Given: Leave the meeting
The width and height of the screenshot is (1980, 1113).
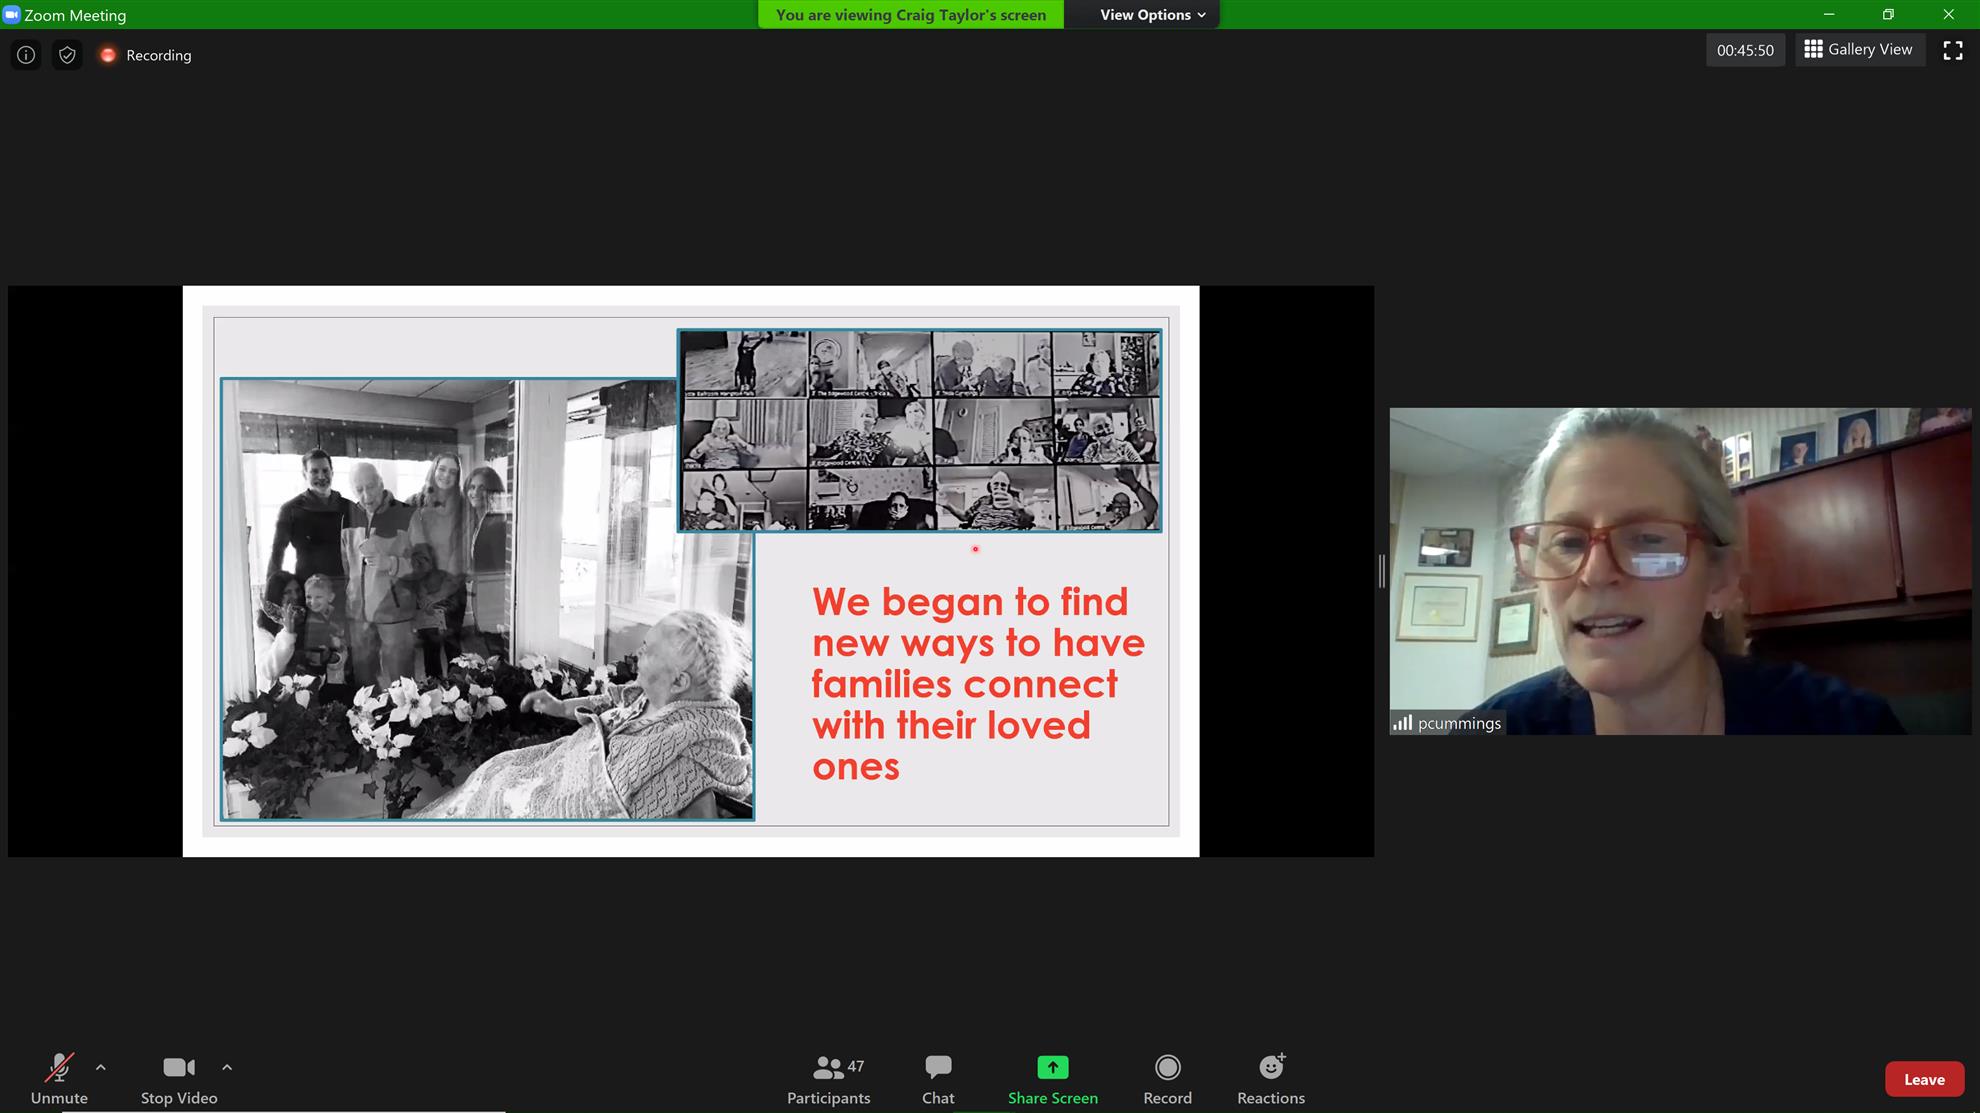Looking at the screenshot, I should pyautogui.click(x=1923, y=1079).
